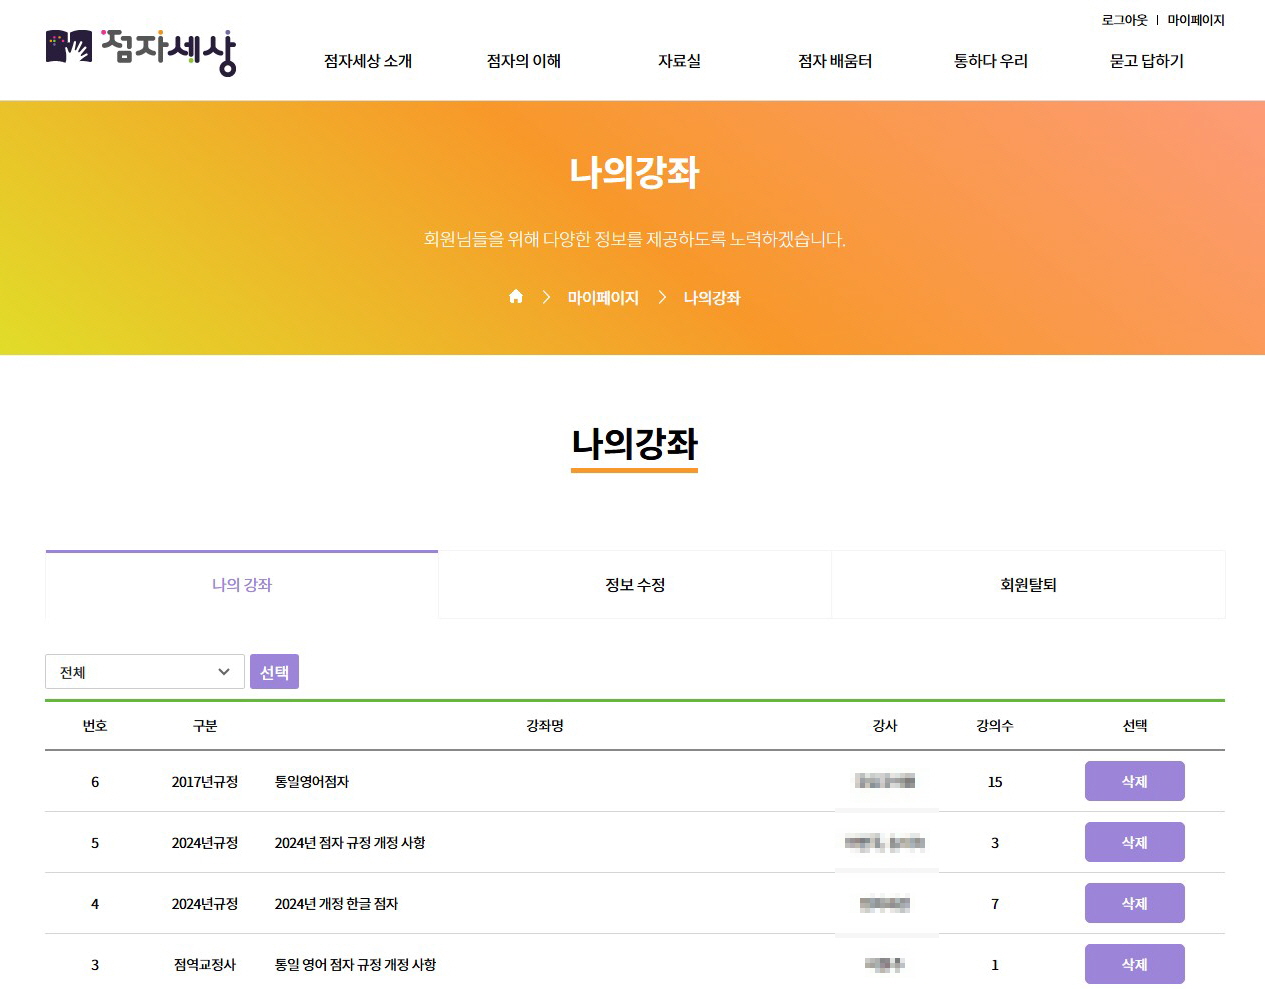Open the 전체 filter dropdown

pyautogui.click(x=144, y=671)
